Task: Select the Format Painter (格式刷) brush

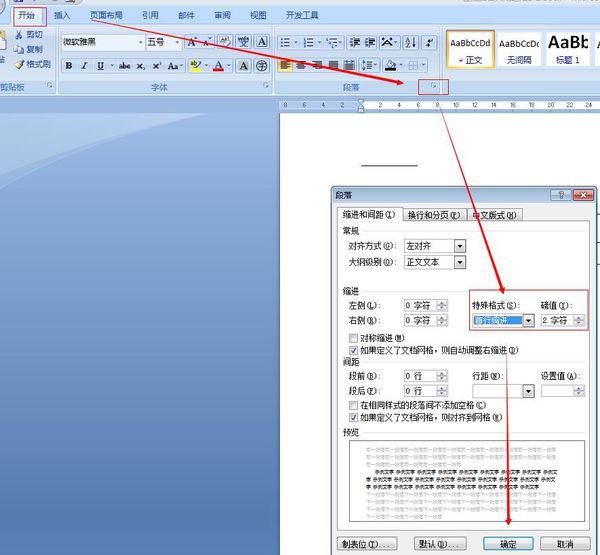Action: point(19,64)
